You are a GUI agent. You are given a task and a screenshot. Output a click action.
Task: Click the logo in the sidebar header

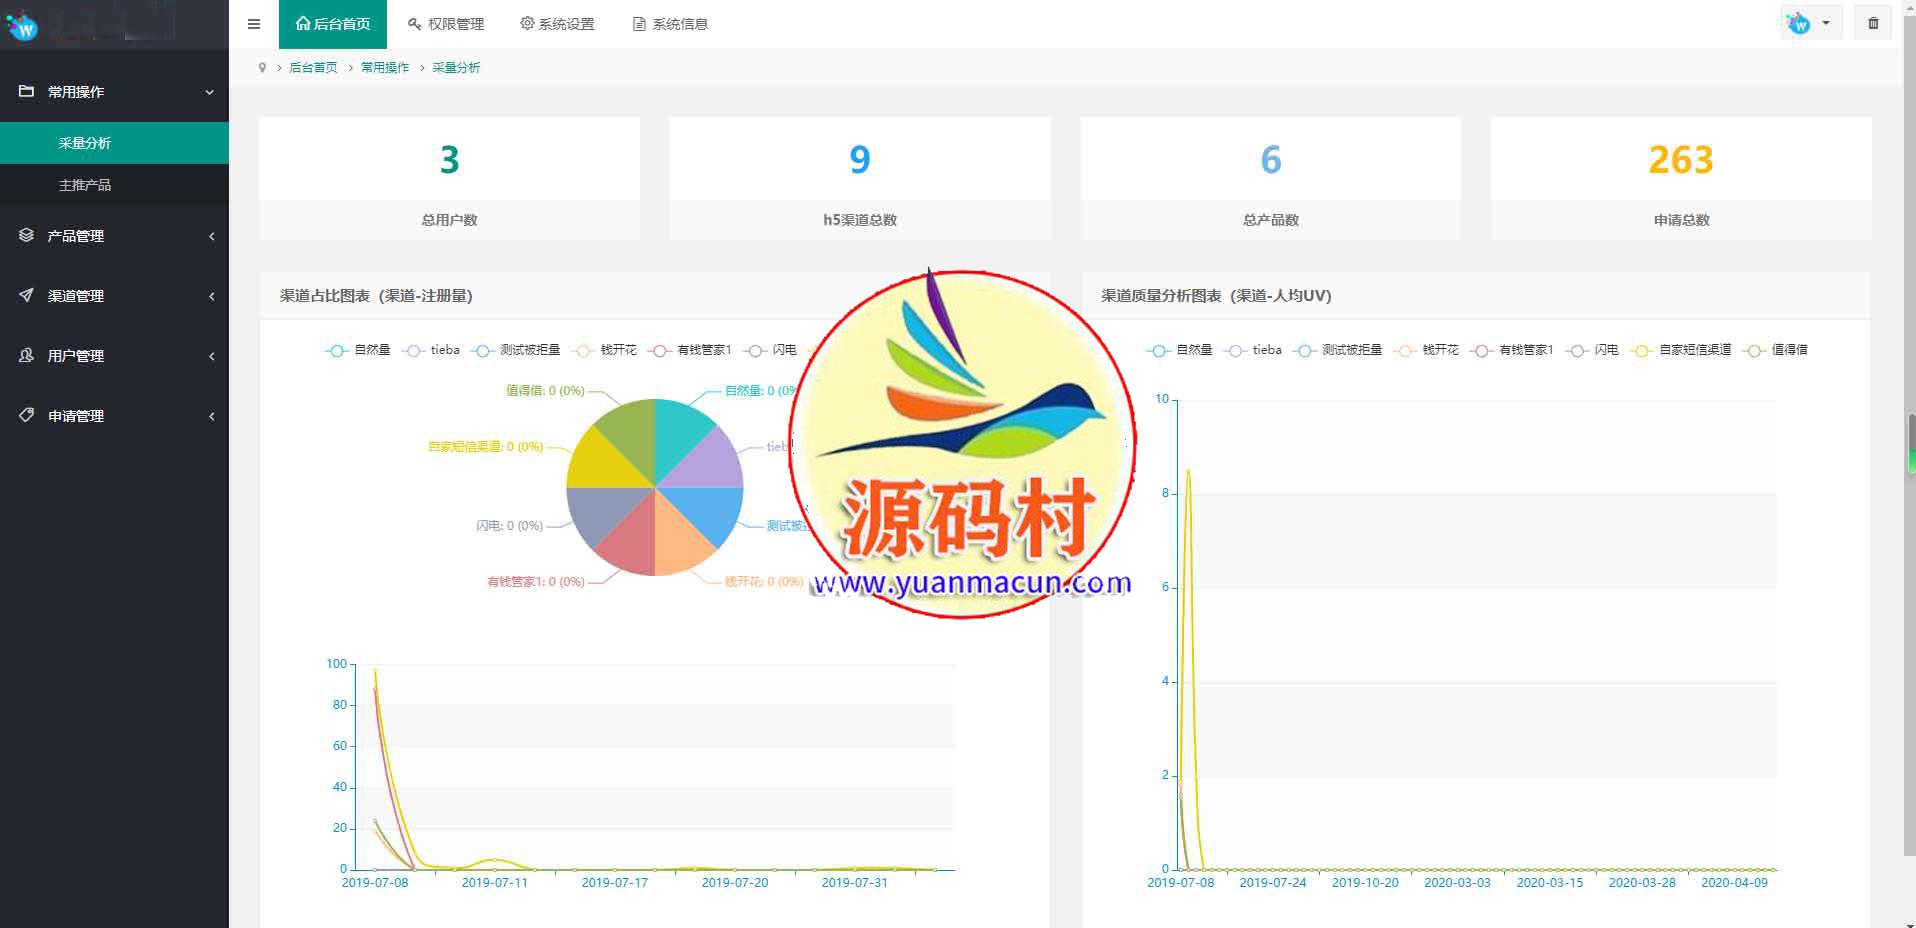click(22, 26)
